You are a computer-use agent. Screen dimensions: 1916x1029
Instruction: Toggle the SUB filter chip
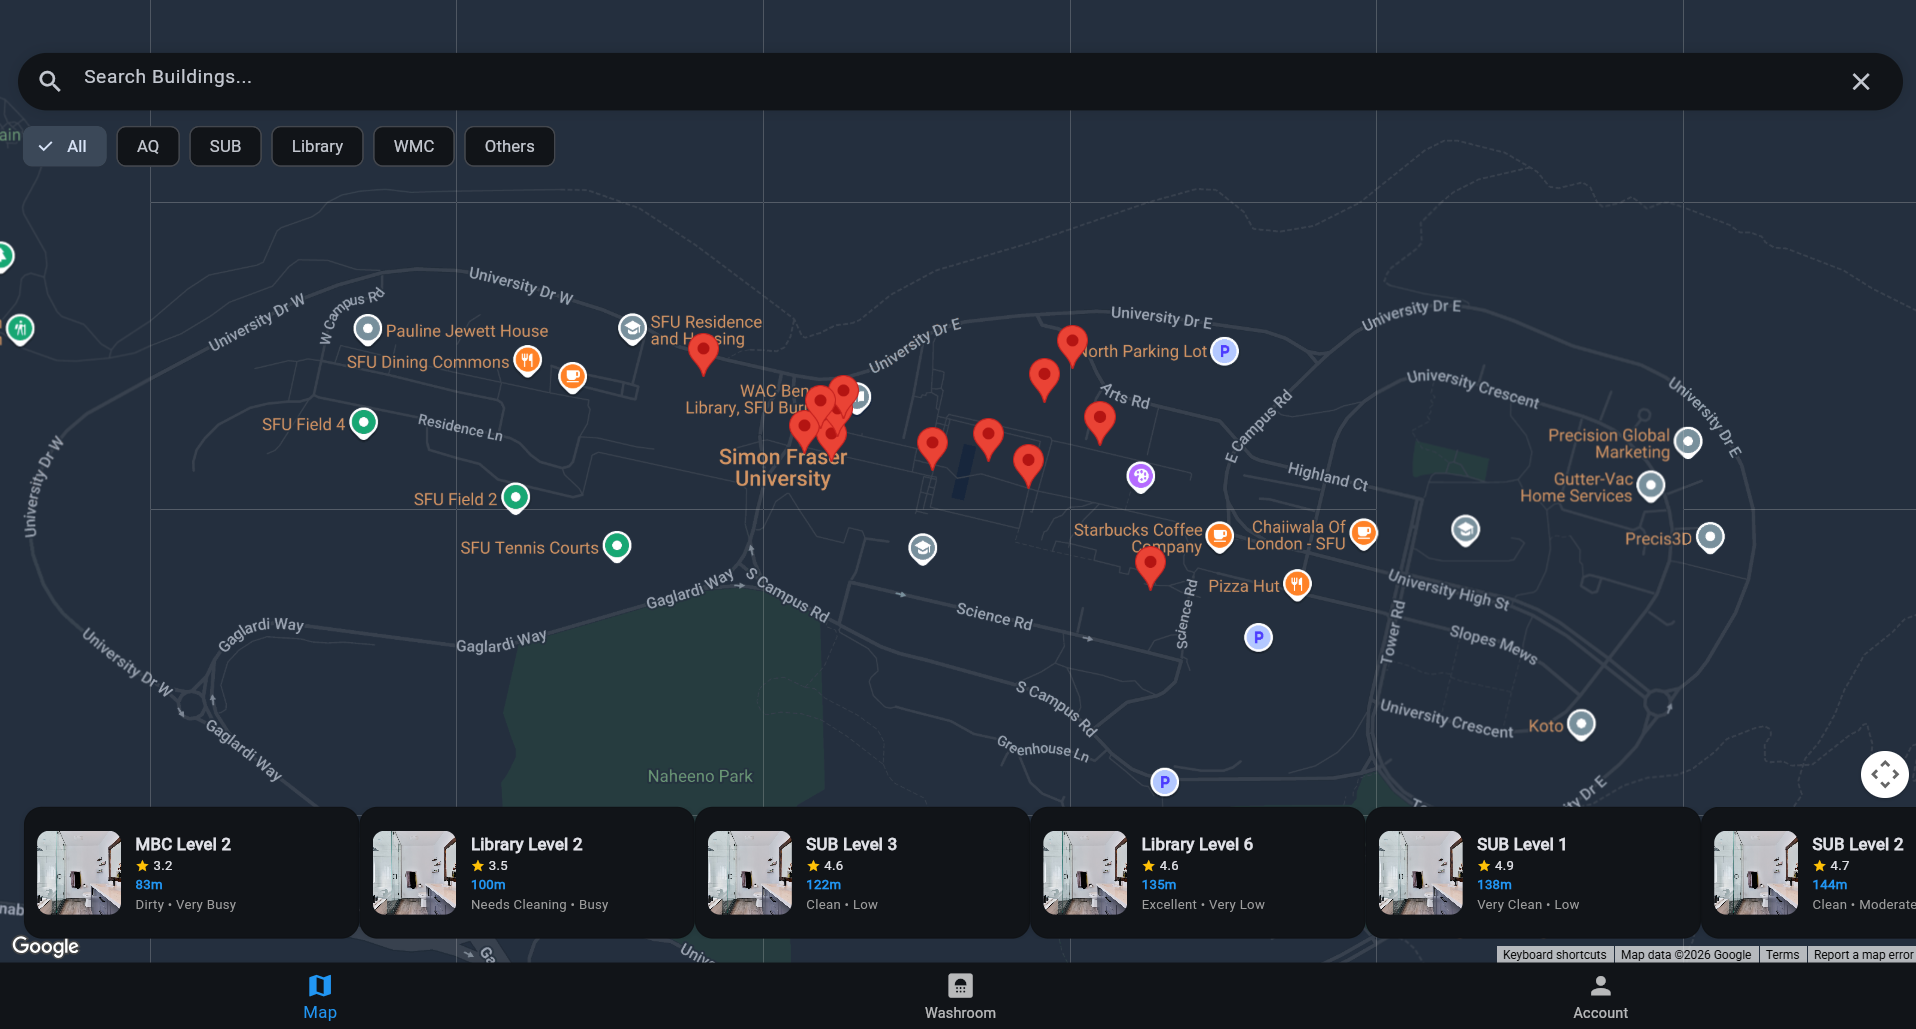click(225, 146)
